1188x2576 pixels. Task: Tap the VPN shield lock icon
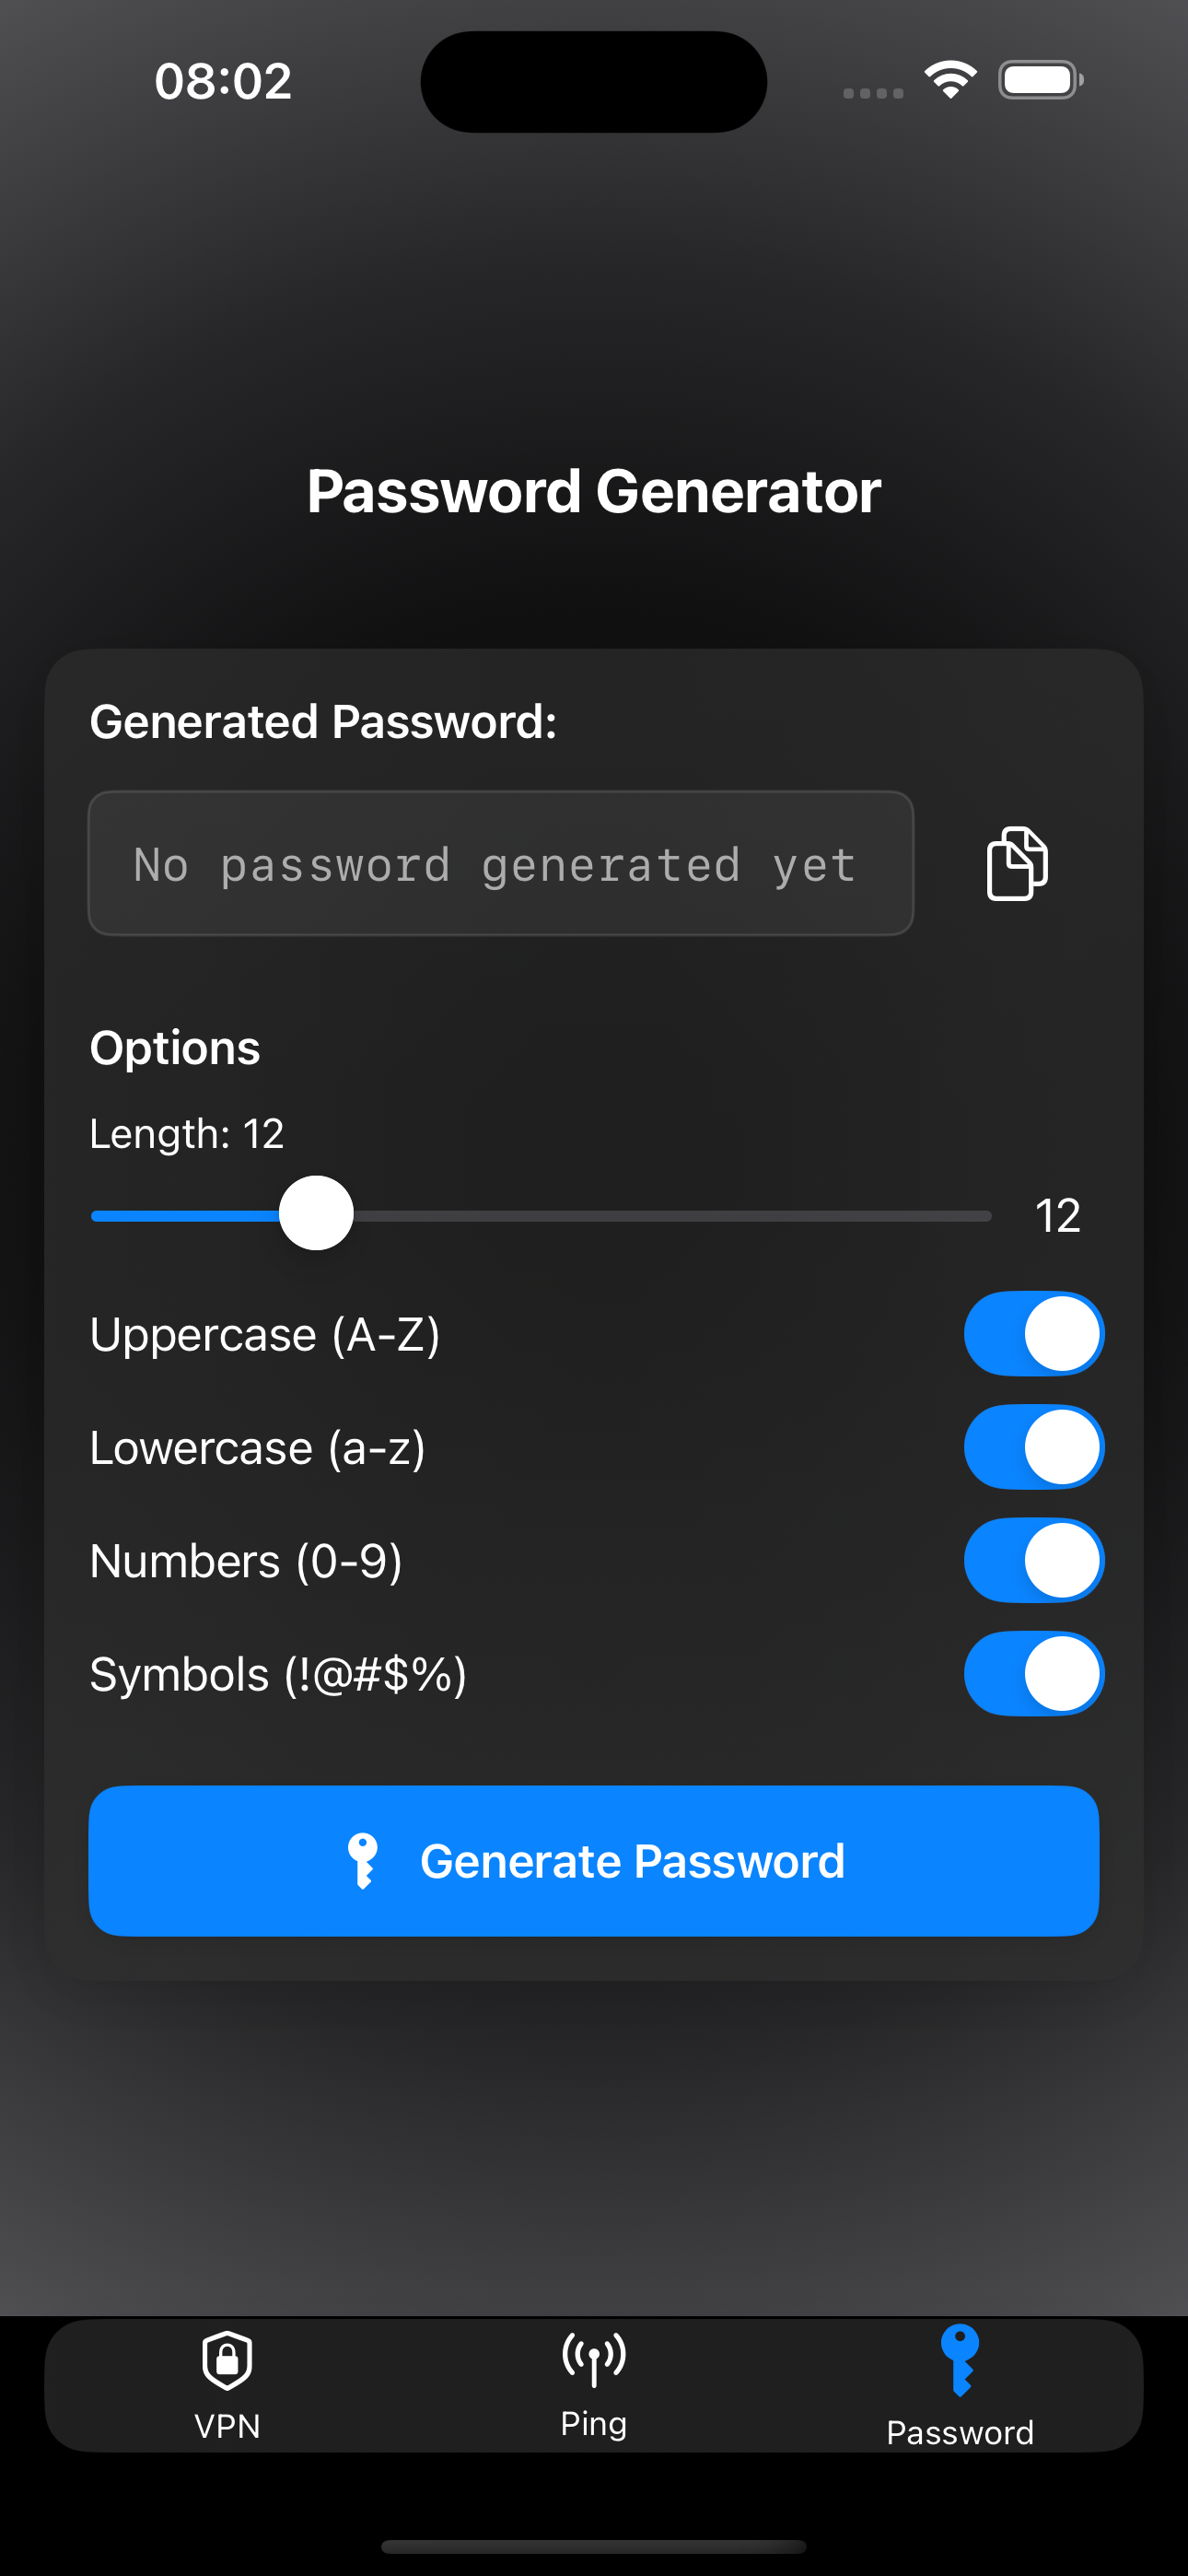pos(227,2360)
